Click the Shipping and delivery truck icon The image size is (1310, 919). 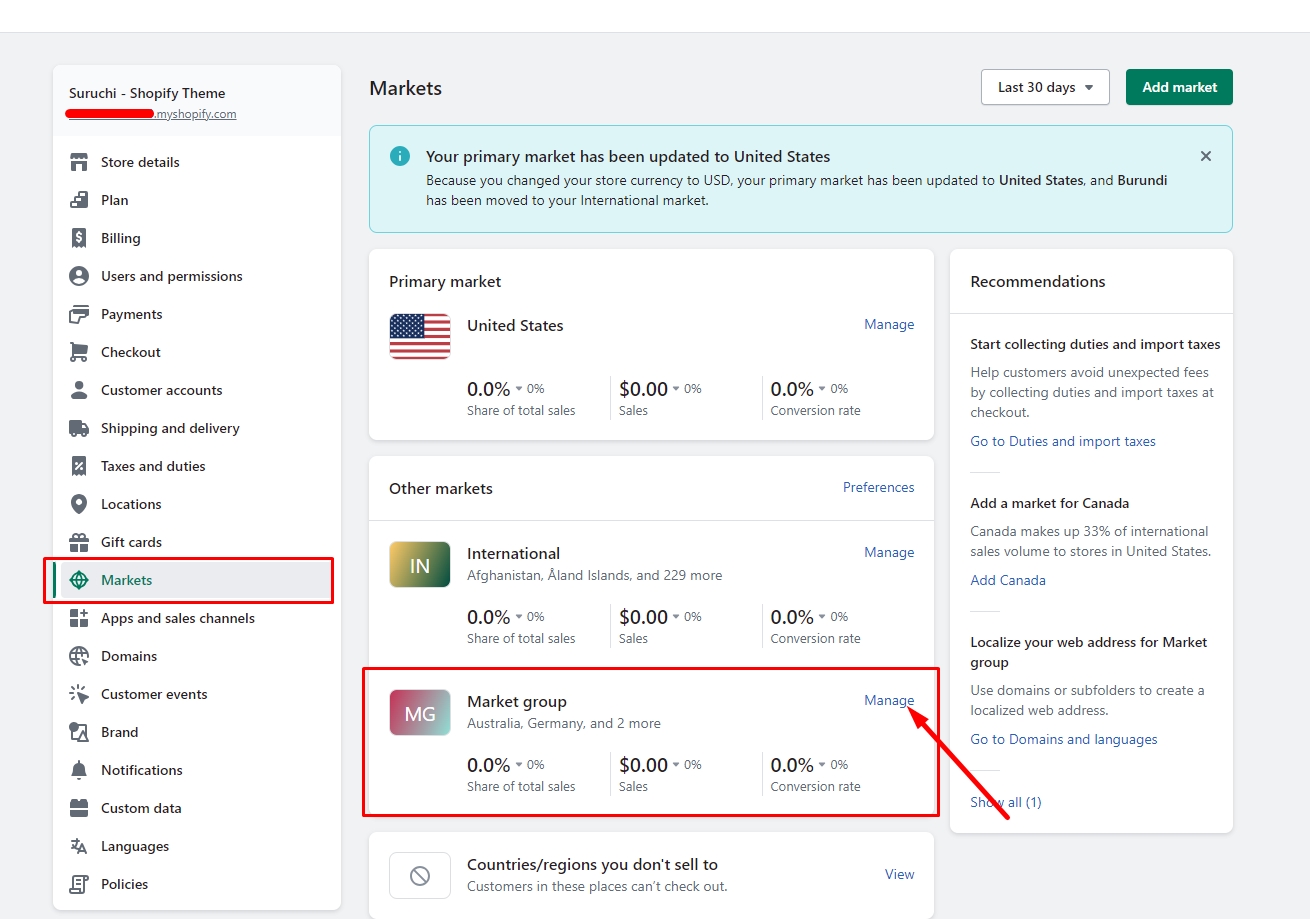tap(79, 428)
